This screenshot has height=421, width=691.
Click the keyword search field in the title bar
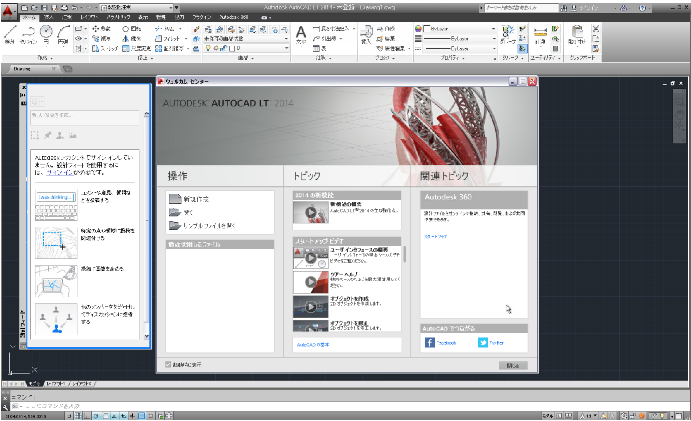pos(521,7)
